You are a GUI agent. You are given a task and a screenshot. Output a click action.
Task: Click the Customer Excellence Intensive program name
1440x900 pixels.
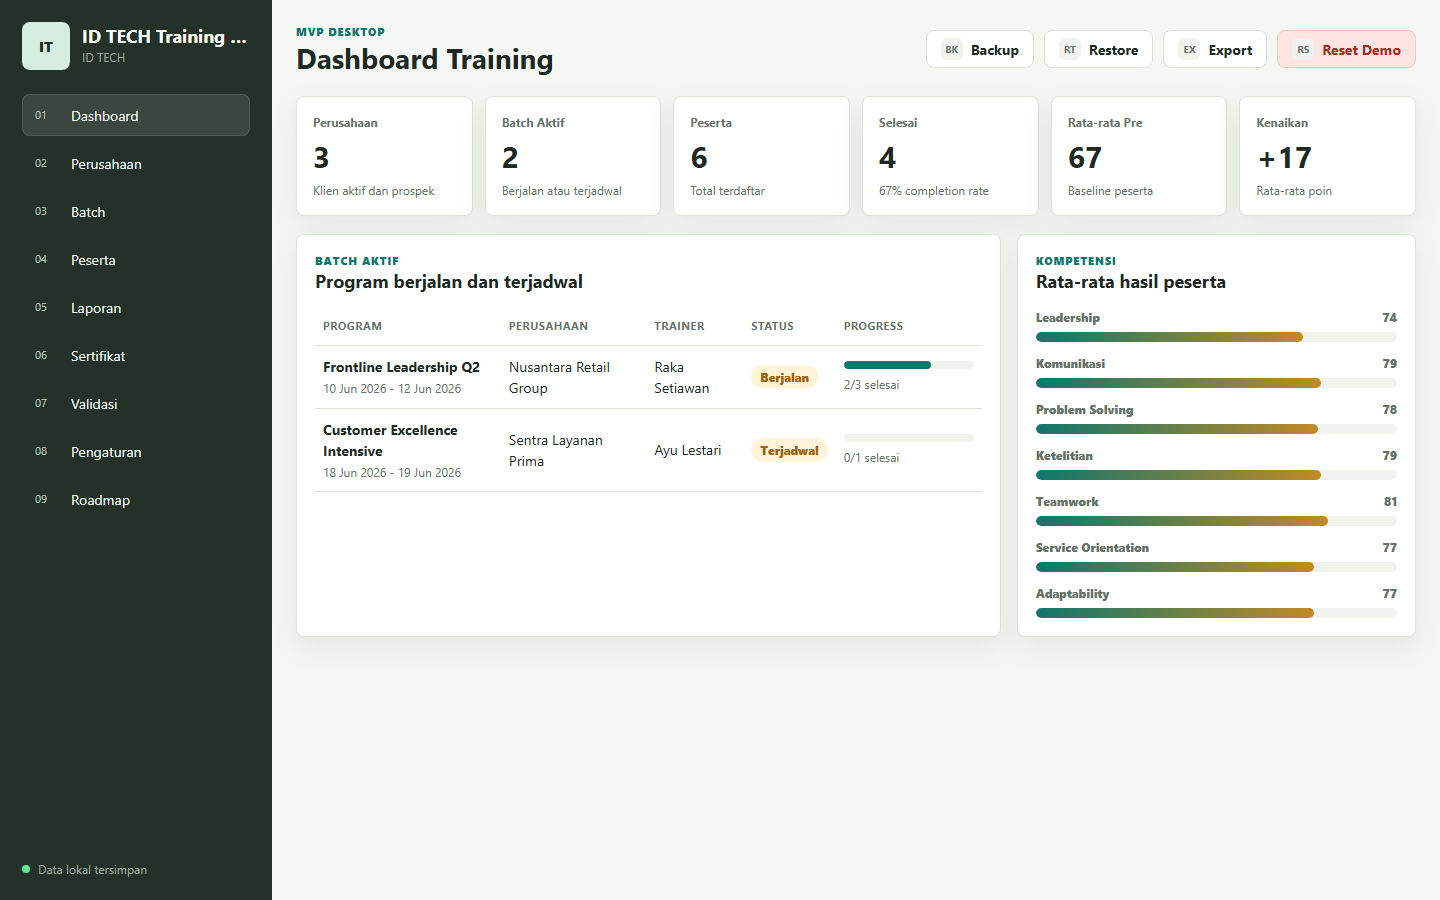[x=390, y=441]
